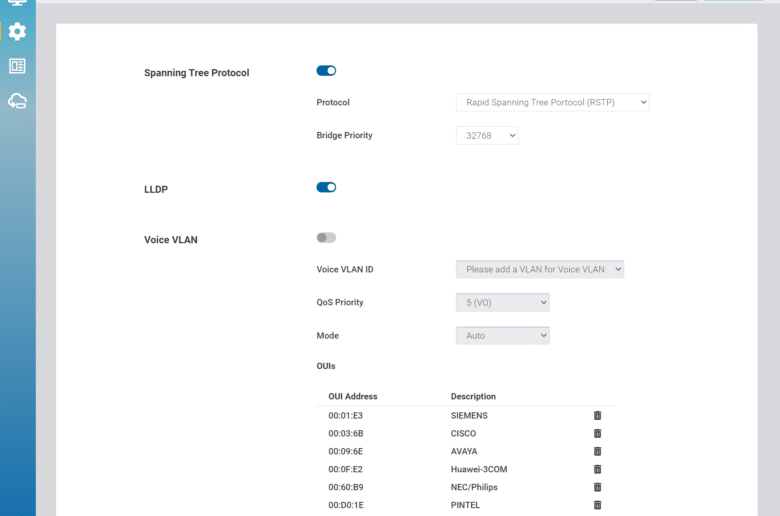
Task: Open the cloud management icon in sidebar
Action: [17, 101]
